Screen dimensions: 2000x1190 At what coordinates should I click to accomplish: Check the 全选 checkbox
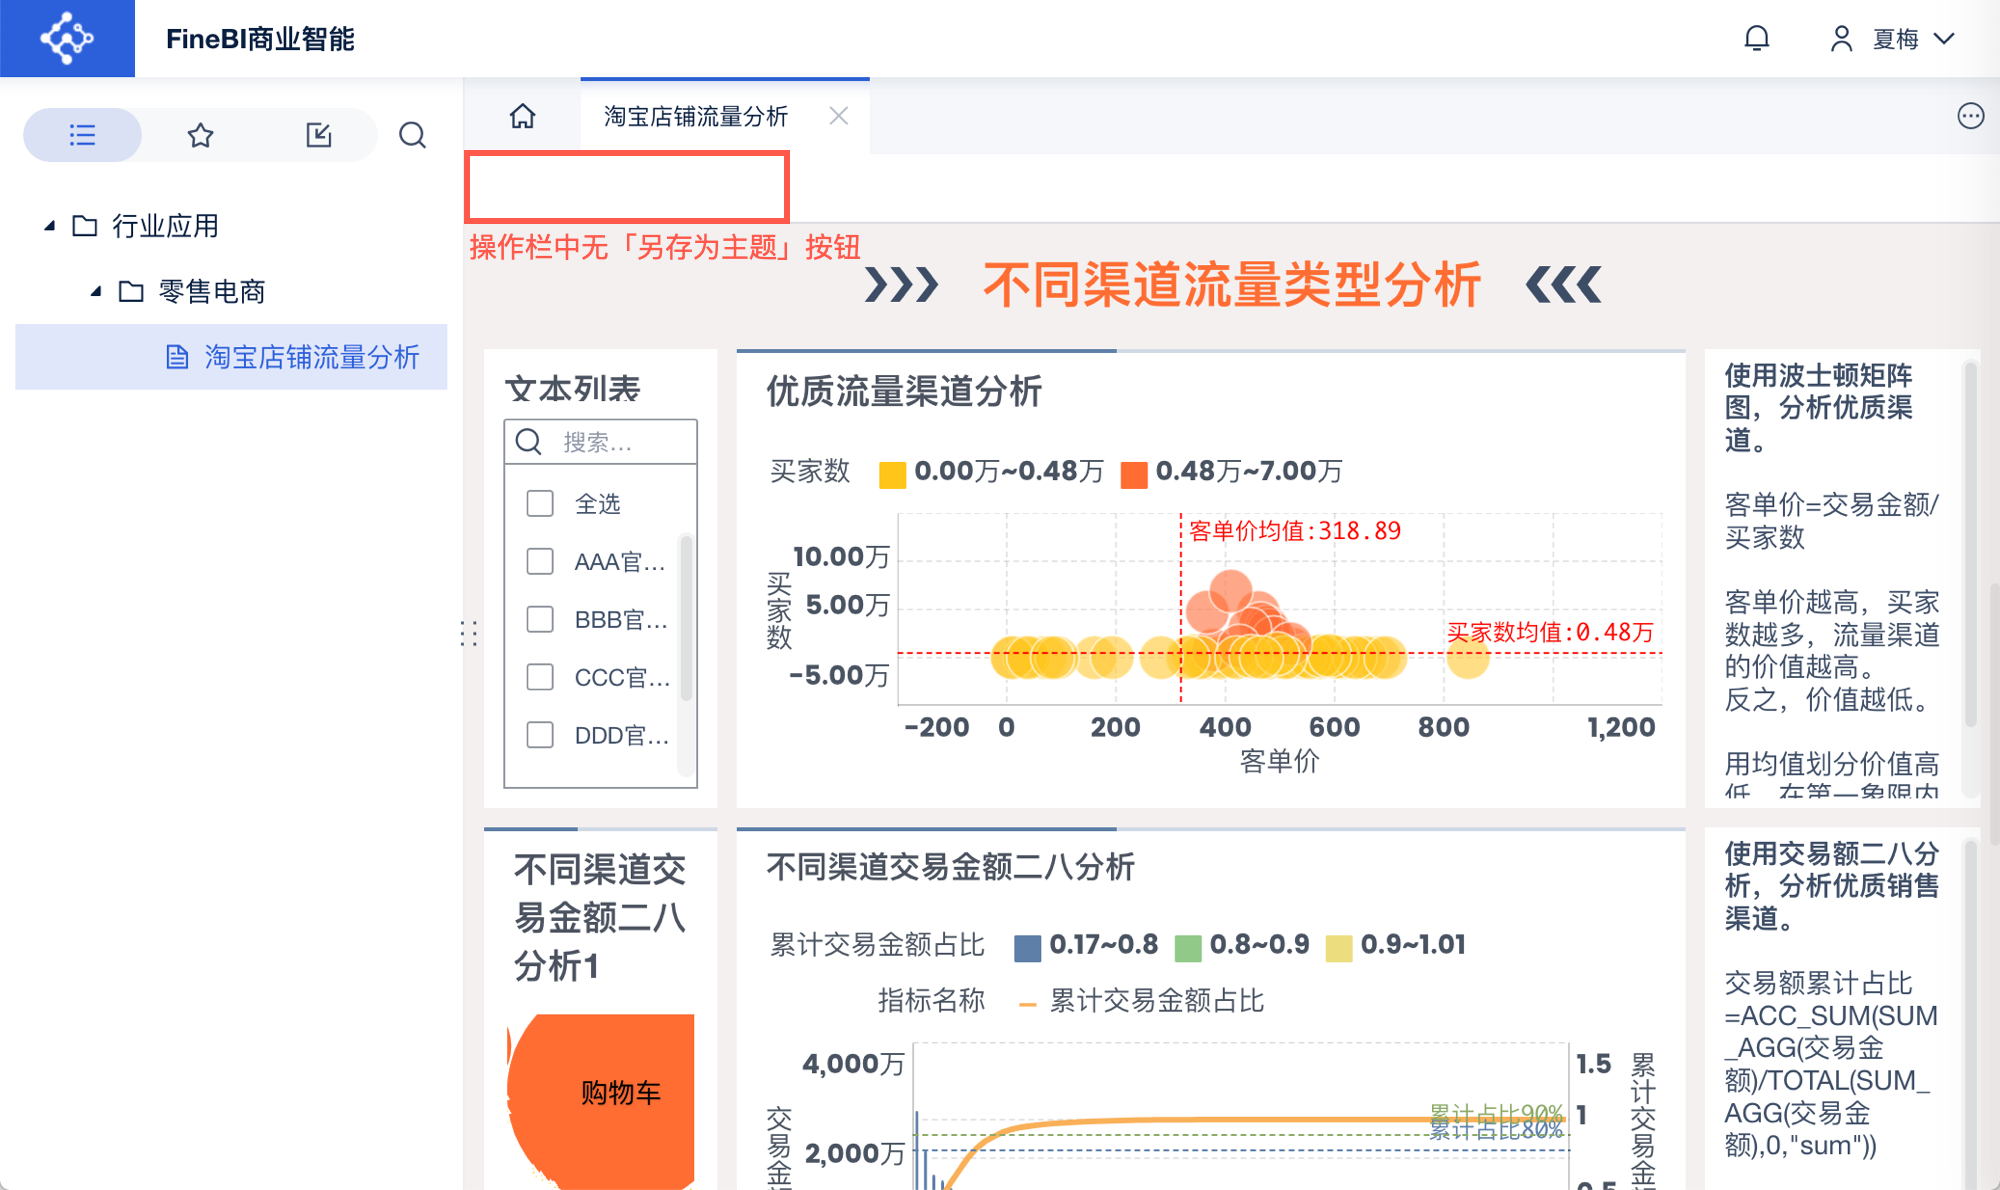click(540, 503)
